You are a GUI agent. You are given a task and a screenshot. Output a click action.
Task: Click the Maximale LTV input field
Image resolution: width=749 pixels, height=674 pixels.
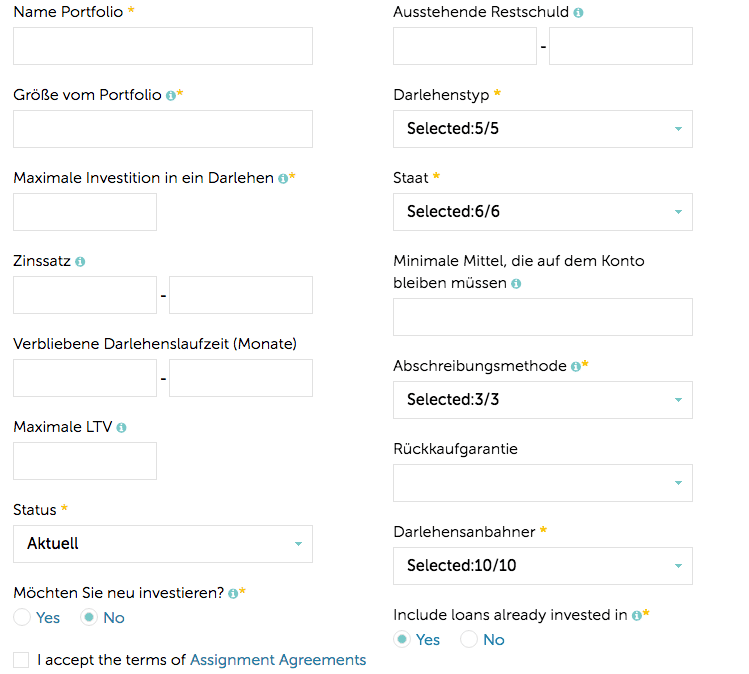(x=85, y=461)
